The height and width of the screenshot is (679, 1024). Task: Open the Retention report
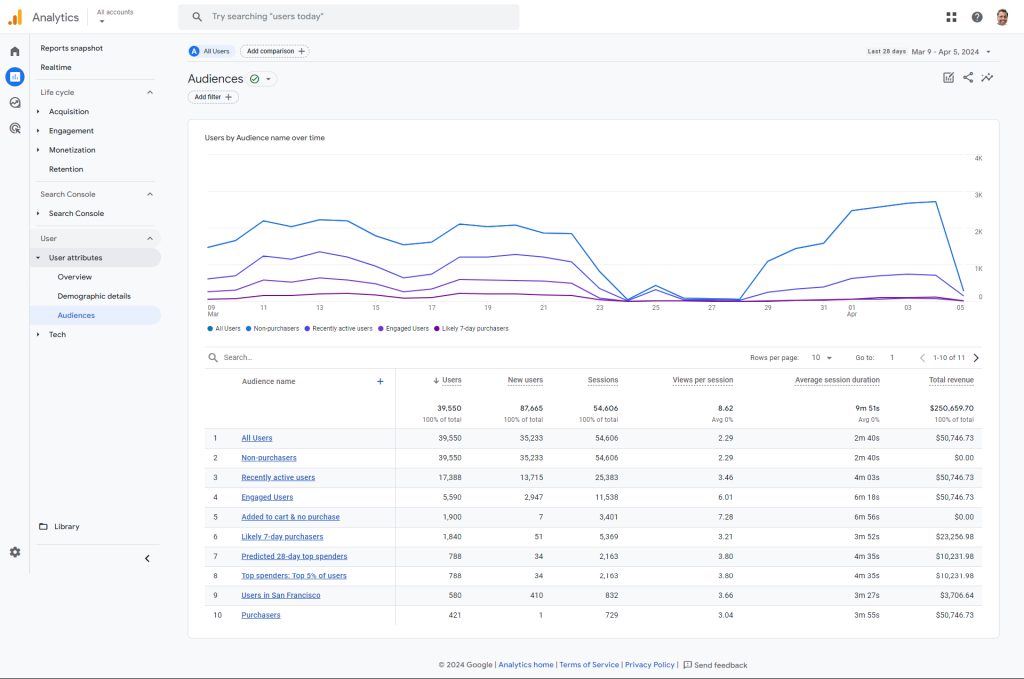coord(66,169)
